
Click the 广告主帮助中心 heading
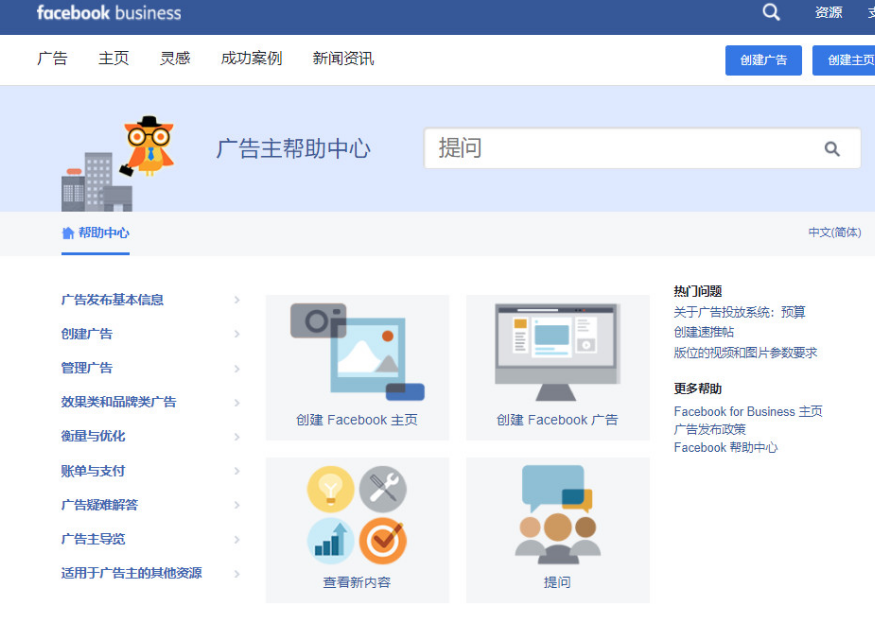[x=294, y=149]
